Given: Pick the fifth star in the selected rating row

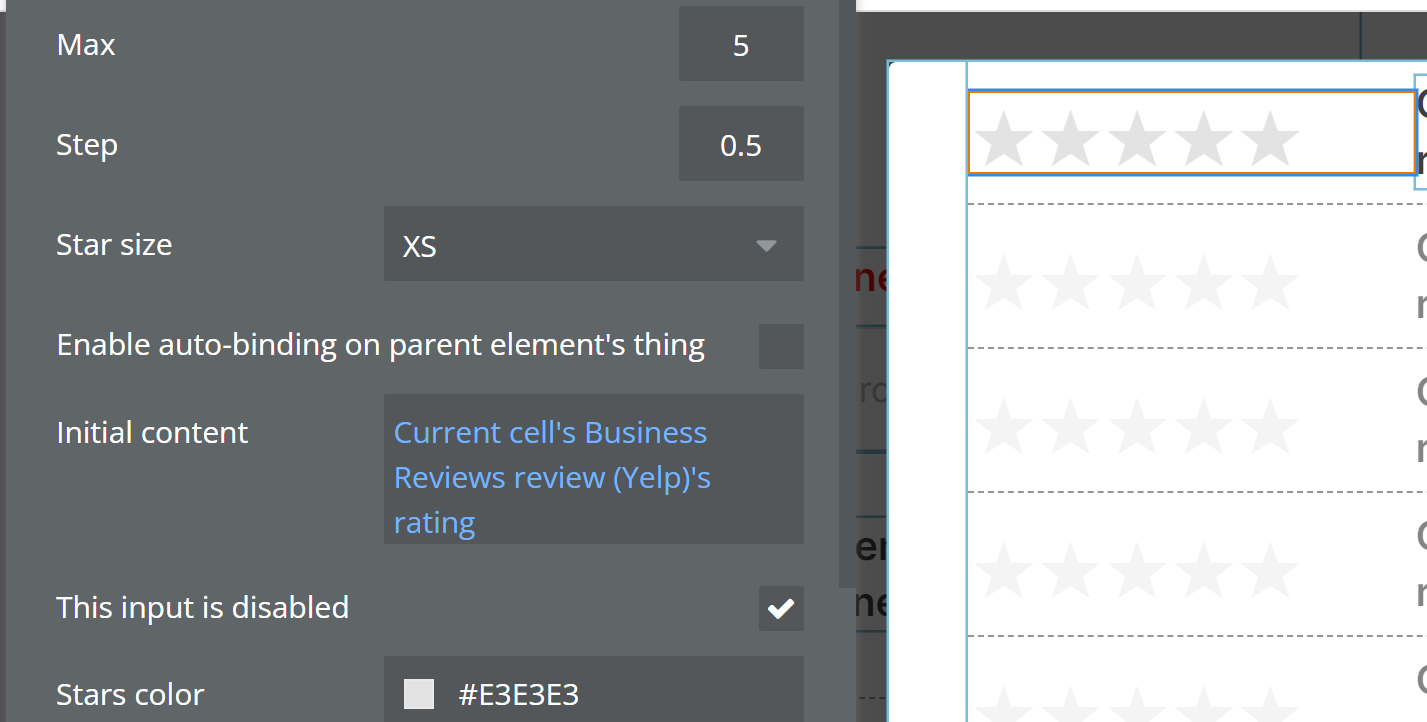Looking at the screenshot, I should [1270, 138].
